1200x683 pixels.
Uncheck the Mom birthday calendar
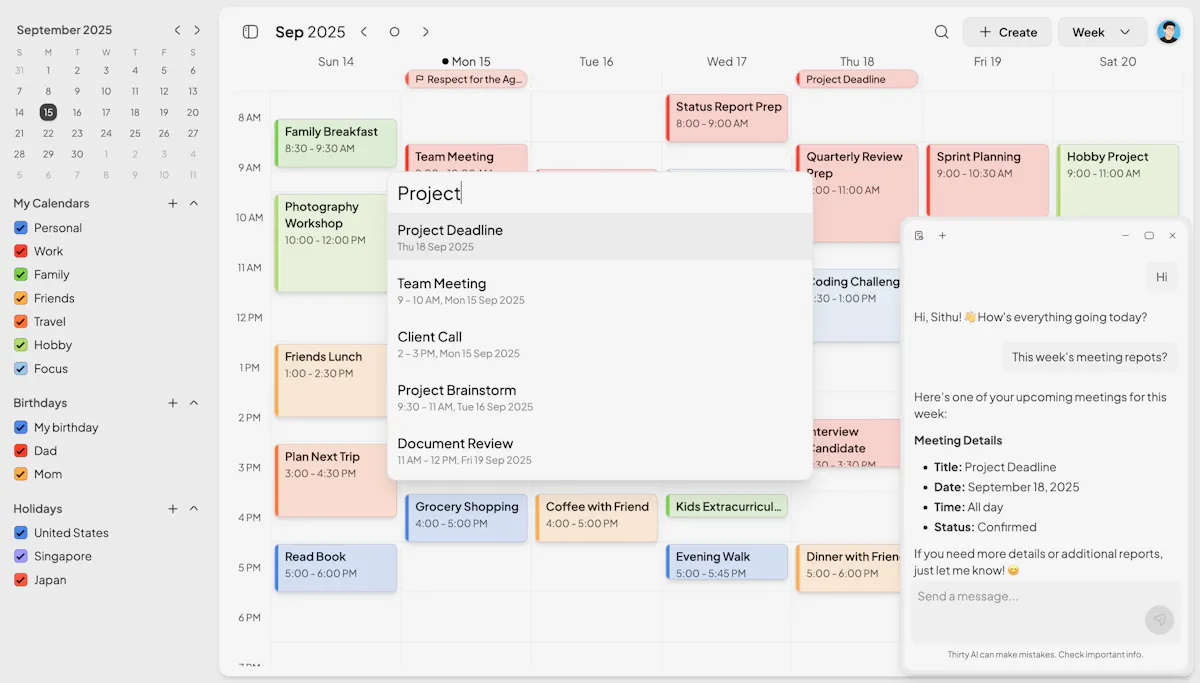[x=20, y=474]
